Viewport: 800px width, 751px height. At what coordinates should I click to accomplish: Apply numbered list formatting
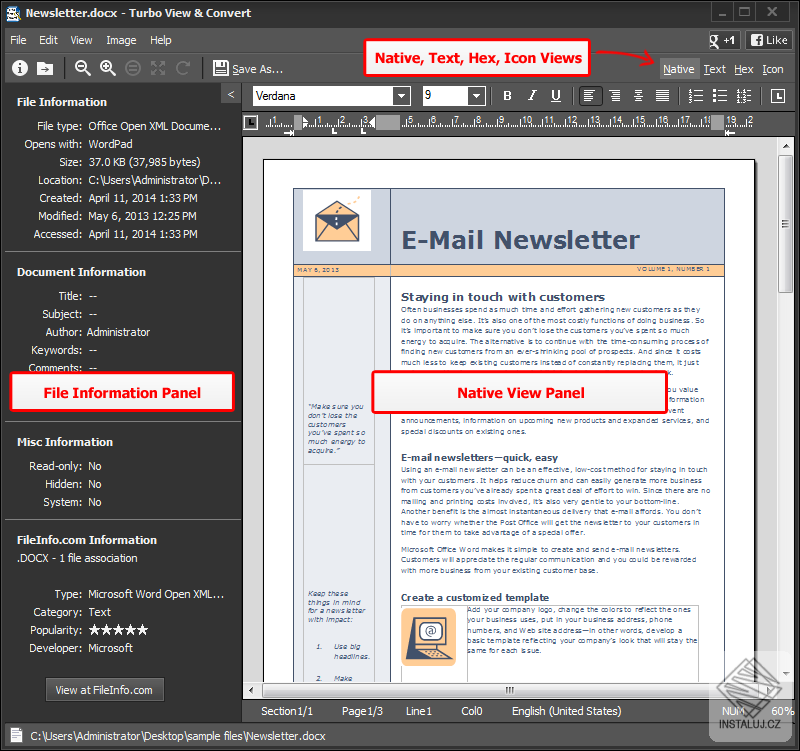pyautogui.click(x=696, y=95)
